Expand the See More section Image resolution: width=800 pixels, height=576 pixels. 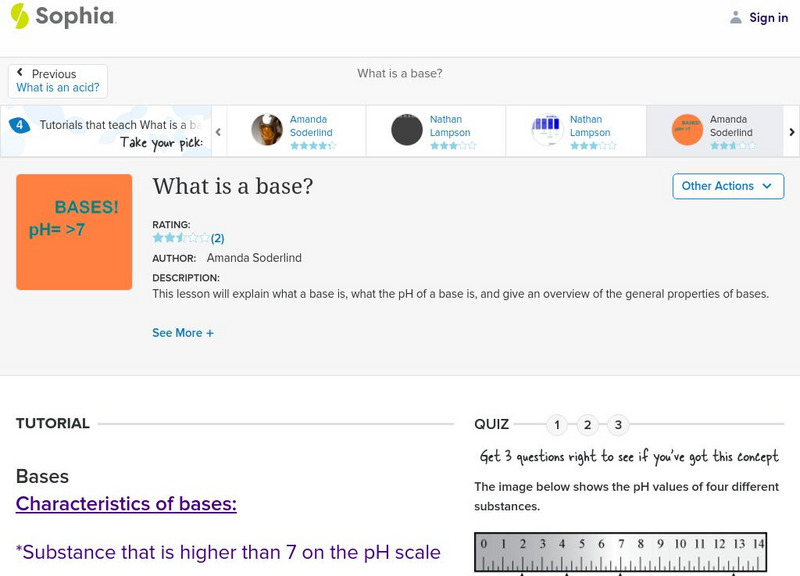(183, 332)
